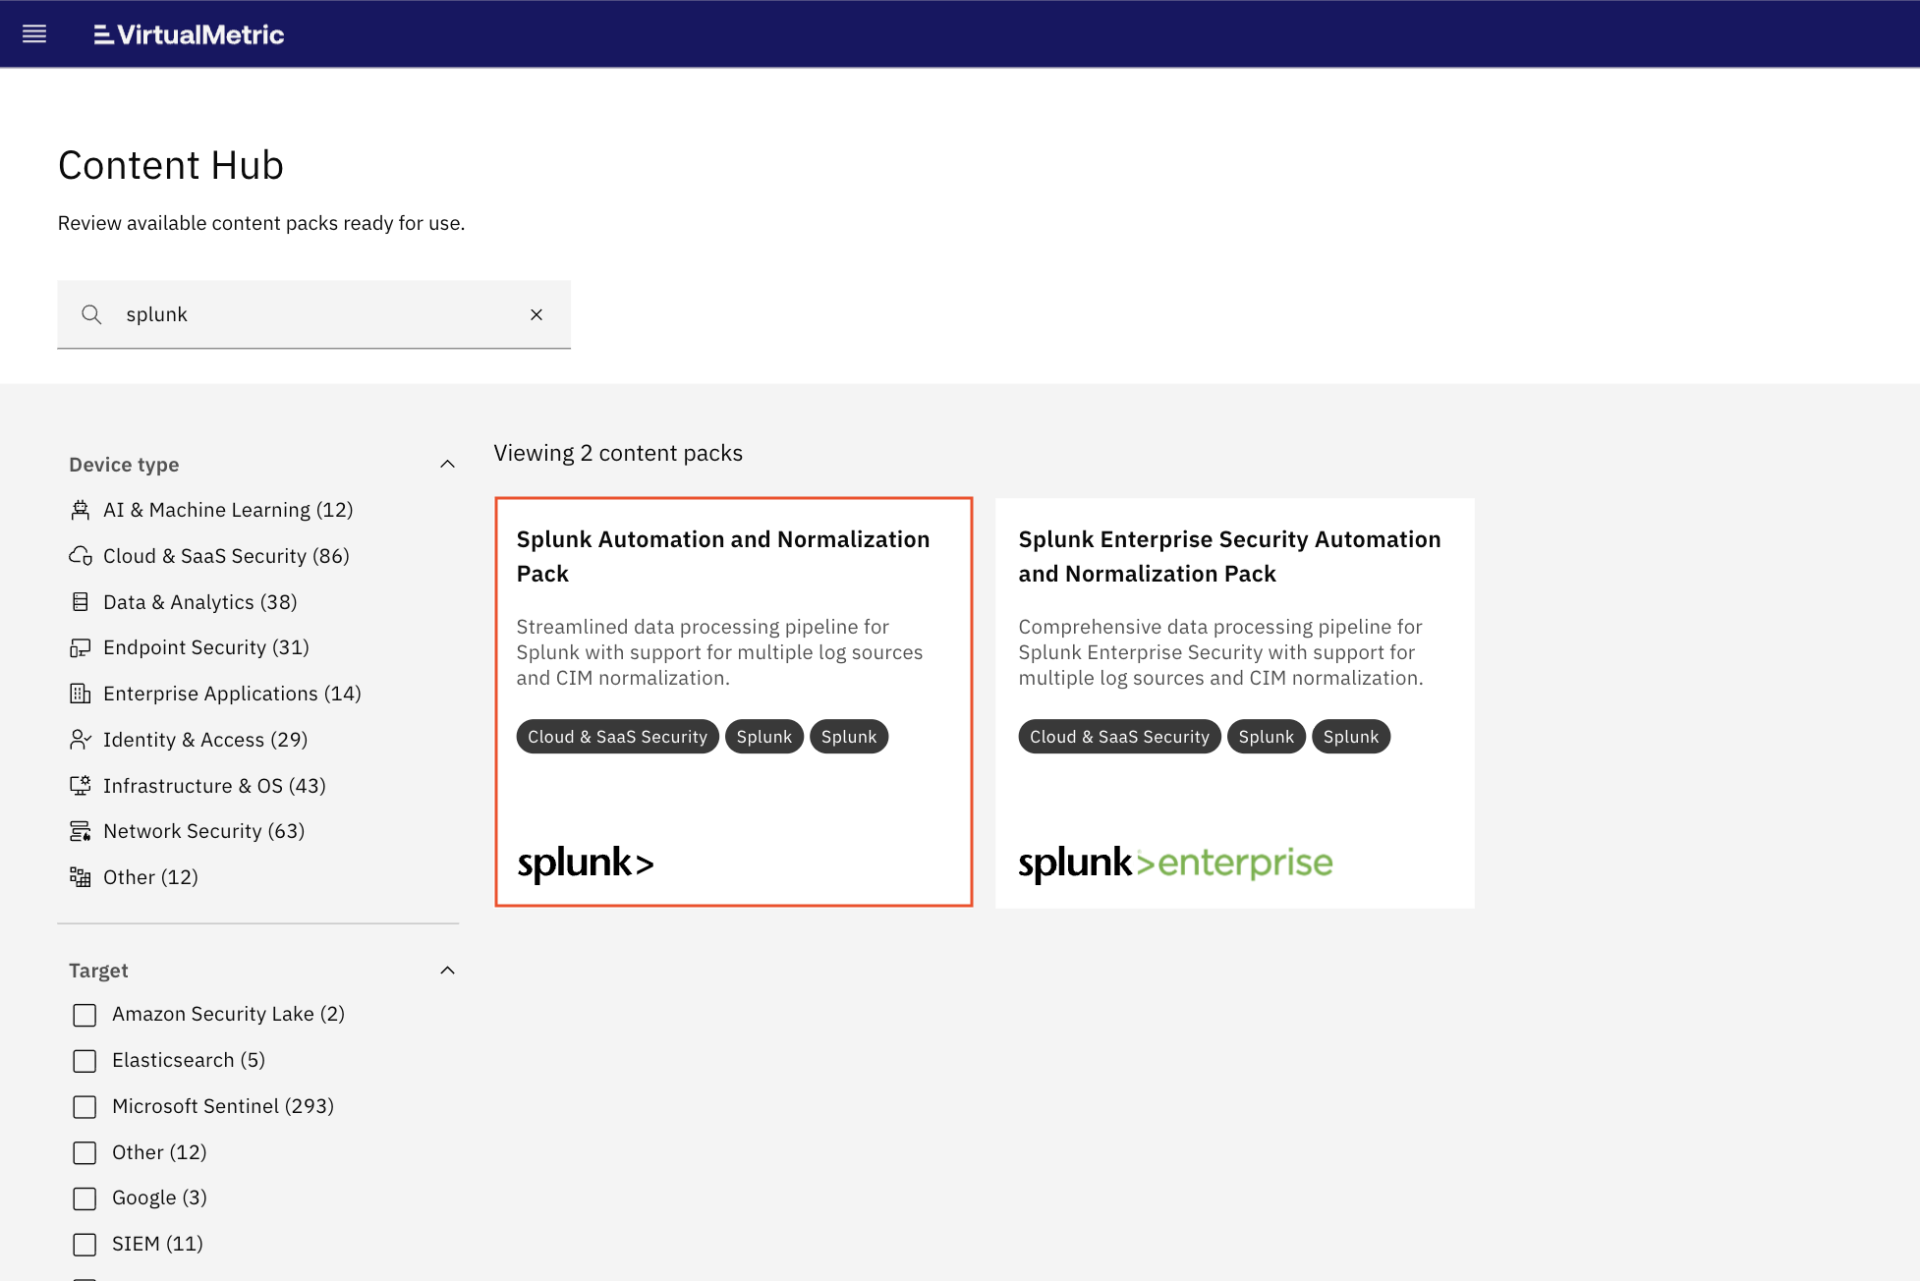Screen dimensions: 1920x1281
Task: Click the Cloud & SaaS Security filter icon
Action: (80, 556)
